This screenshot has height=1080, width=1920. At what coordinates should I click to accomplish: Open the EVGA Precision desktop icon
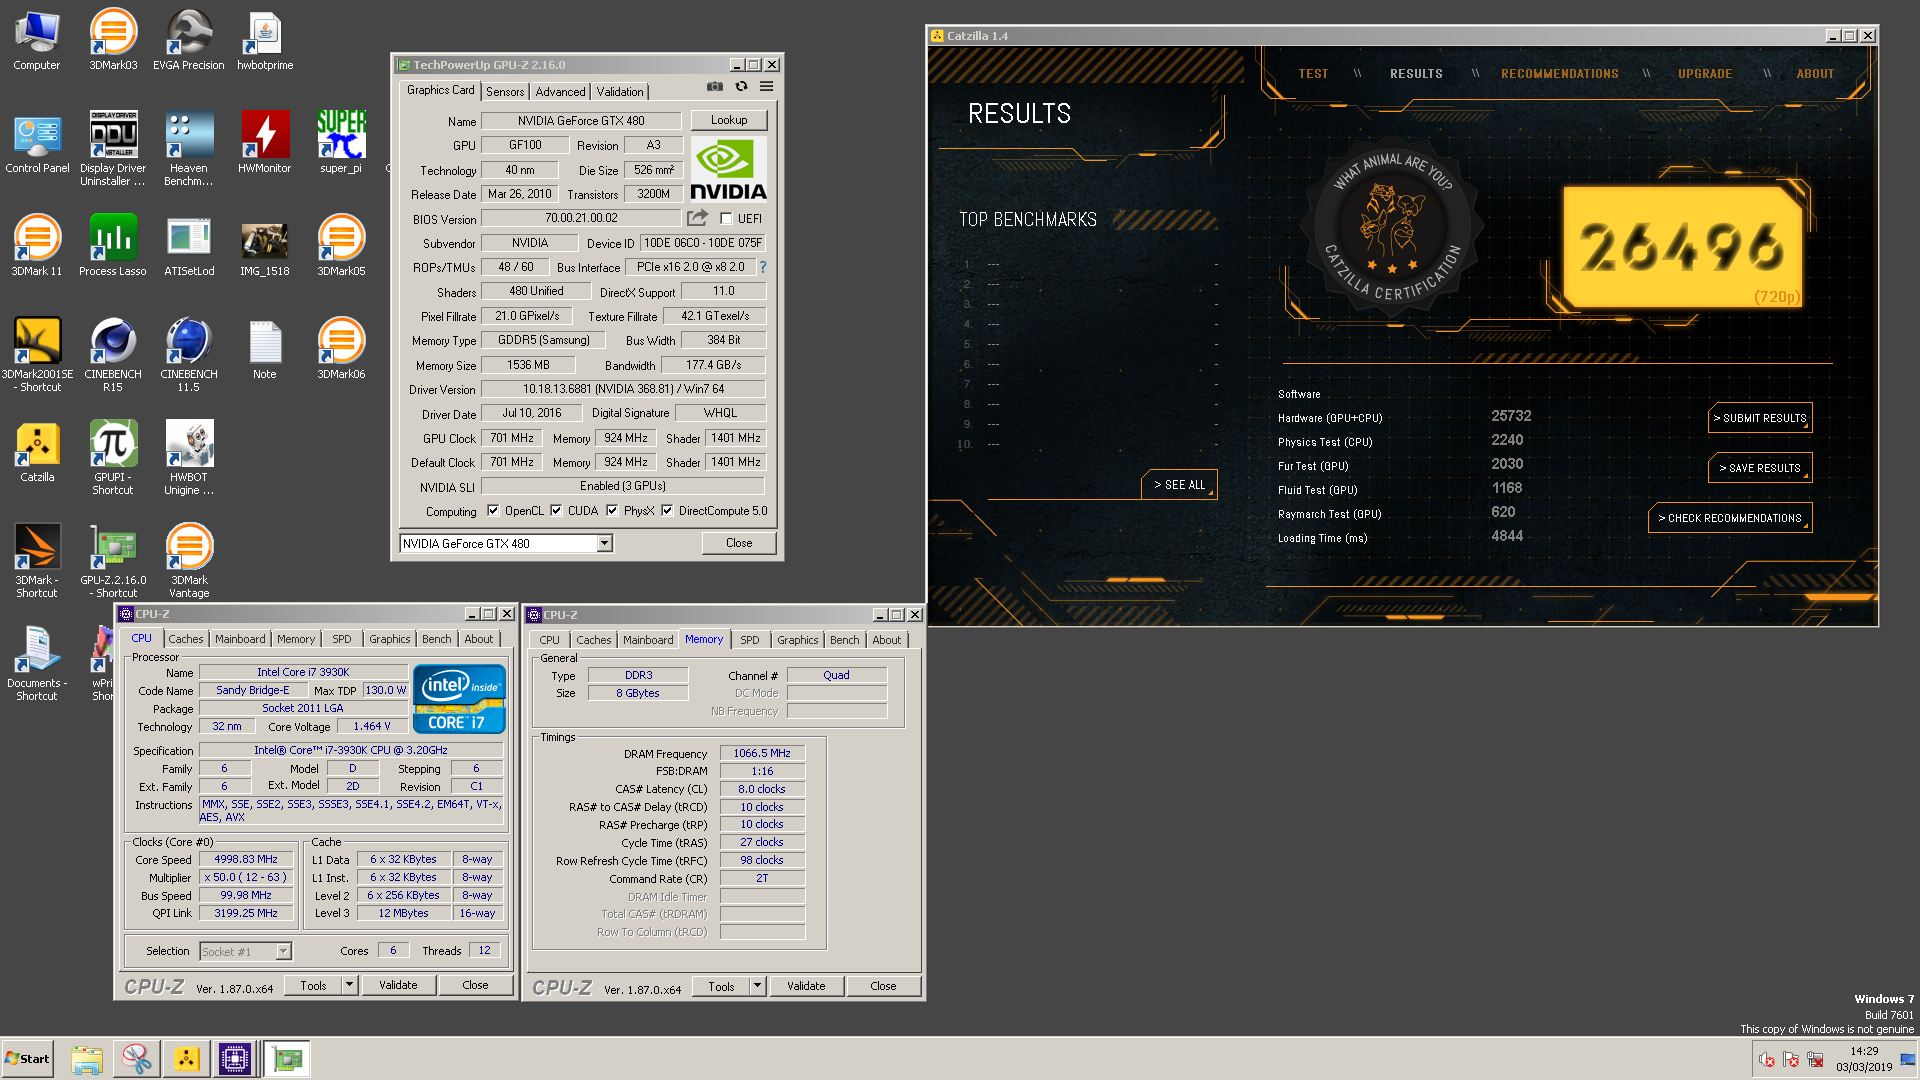pos(188,40)
